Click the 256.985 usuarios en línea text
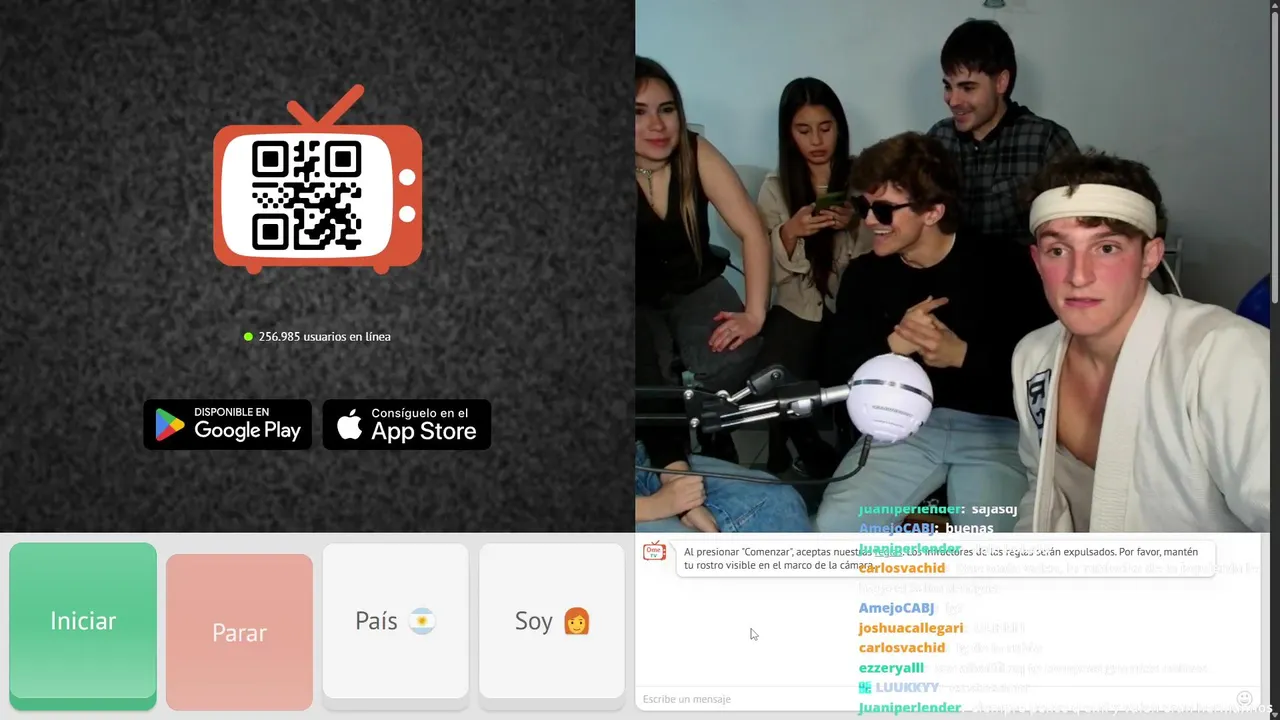The width and height of the screenshot is (1280, 720). tap(324, 337)
